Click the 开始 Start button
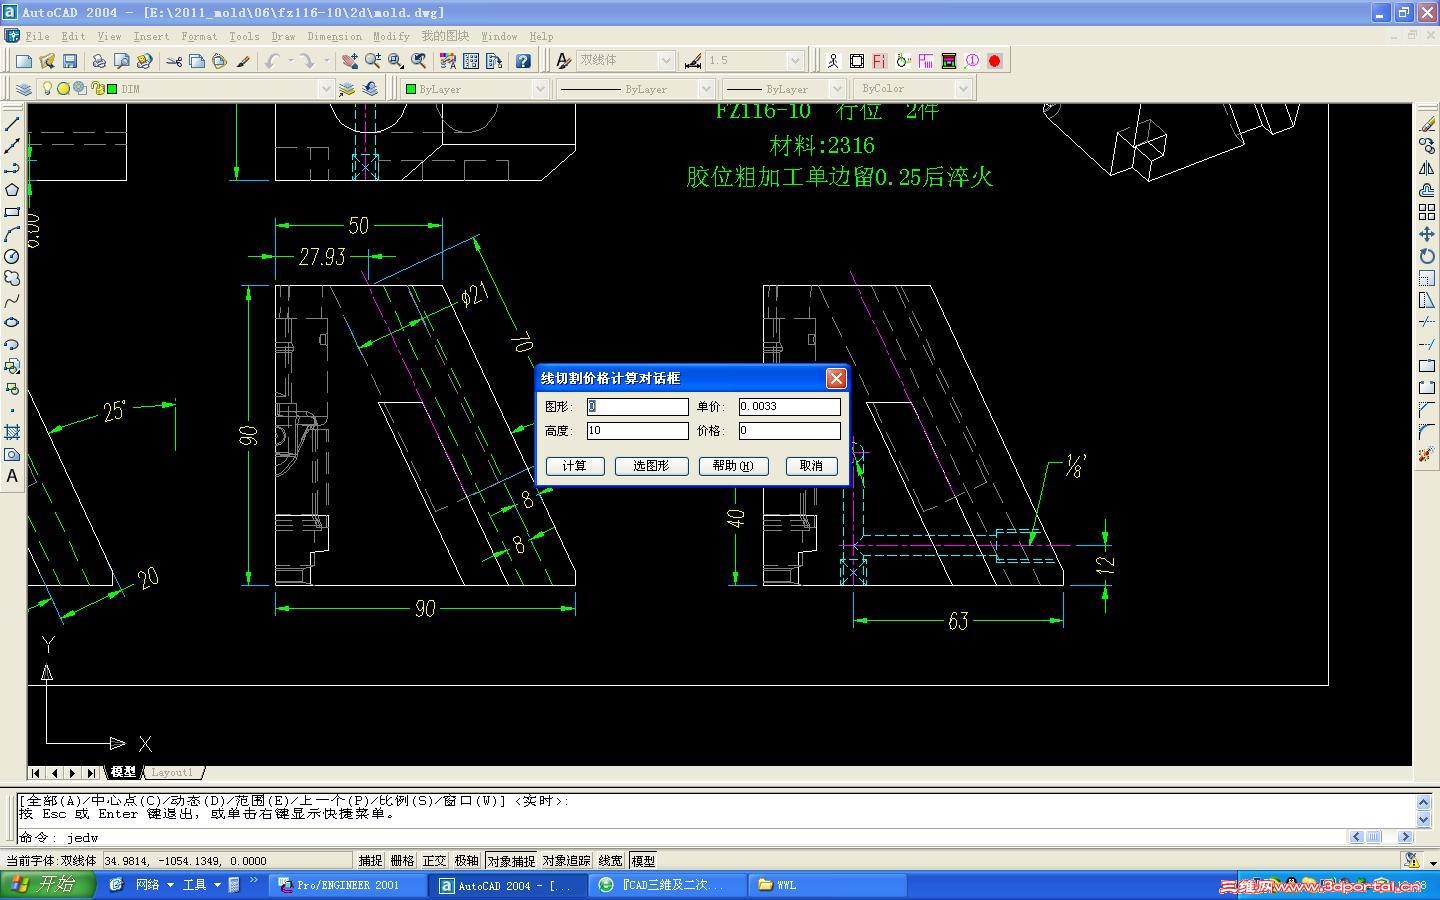The height and width of the screenshot is (900, 1440). 47,885
